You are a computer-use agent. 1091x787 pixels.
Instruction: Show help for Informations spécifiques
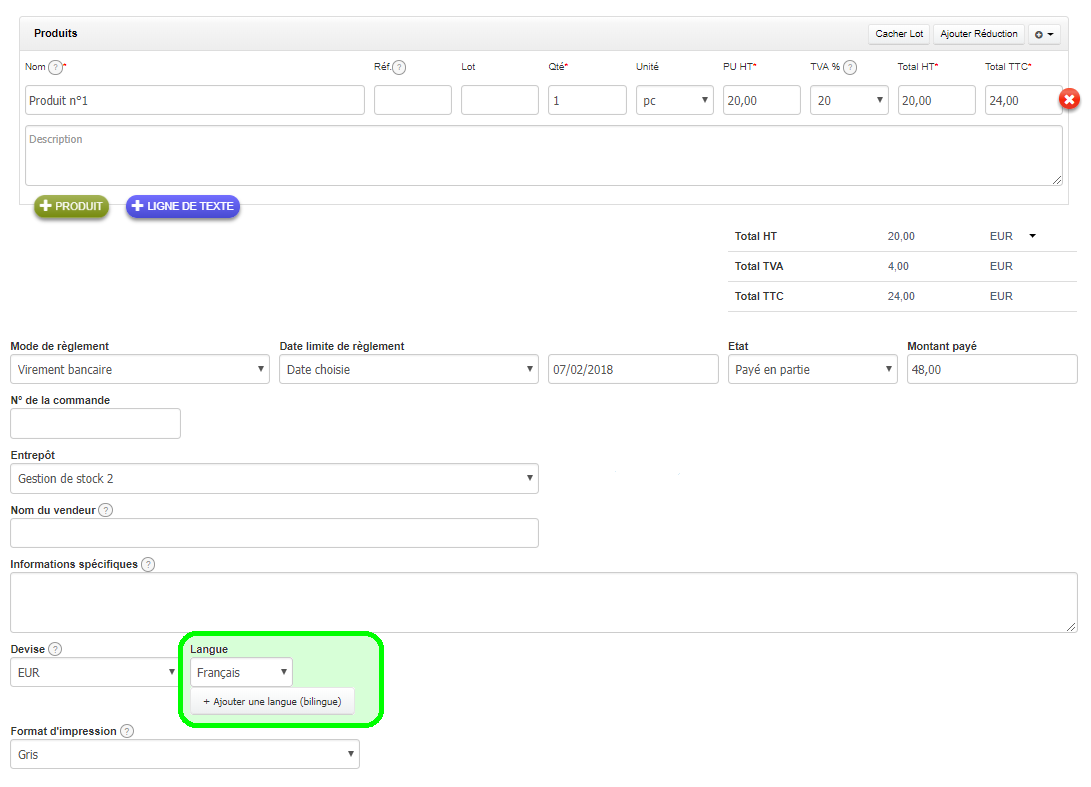point(148,564)
